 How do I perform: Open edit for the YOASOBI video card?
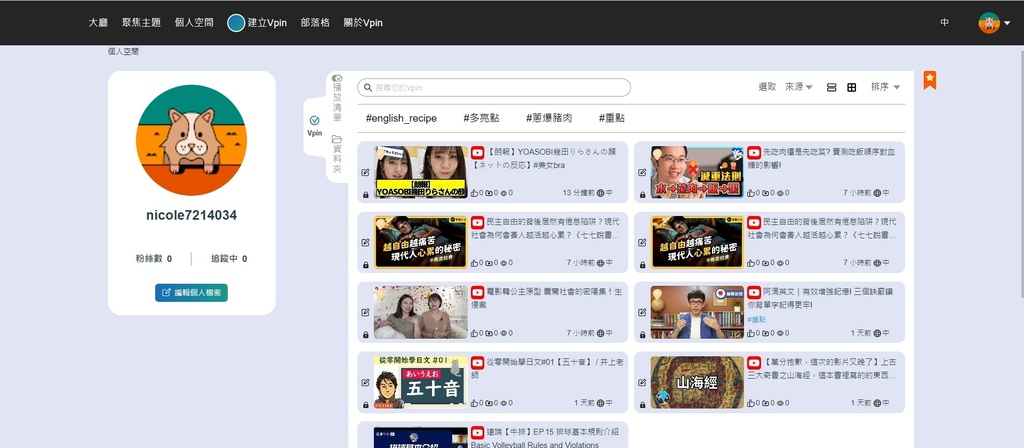(x=366, y=172)
